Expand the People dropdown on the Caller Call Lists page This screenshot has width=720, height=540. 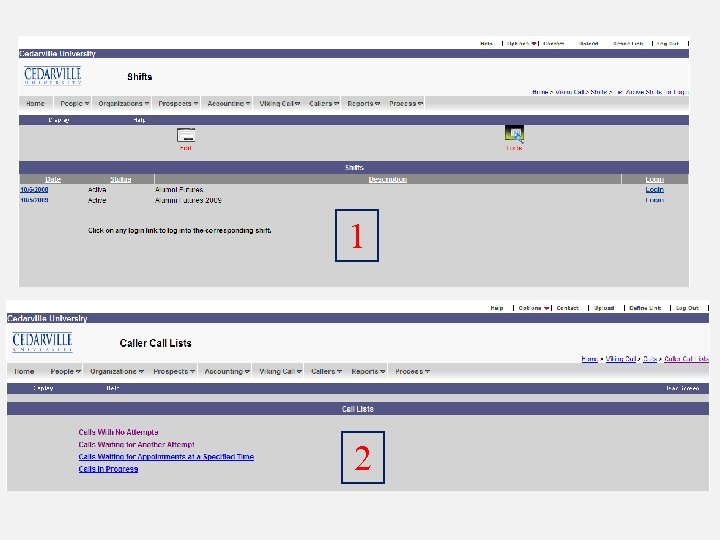[65, 371]
